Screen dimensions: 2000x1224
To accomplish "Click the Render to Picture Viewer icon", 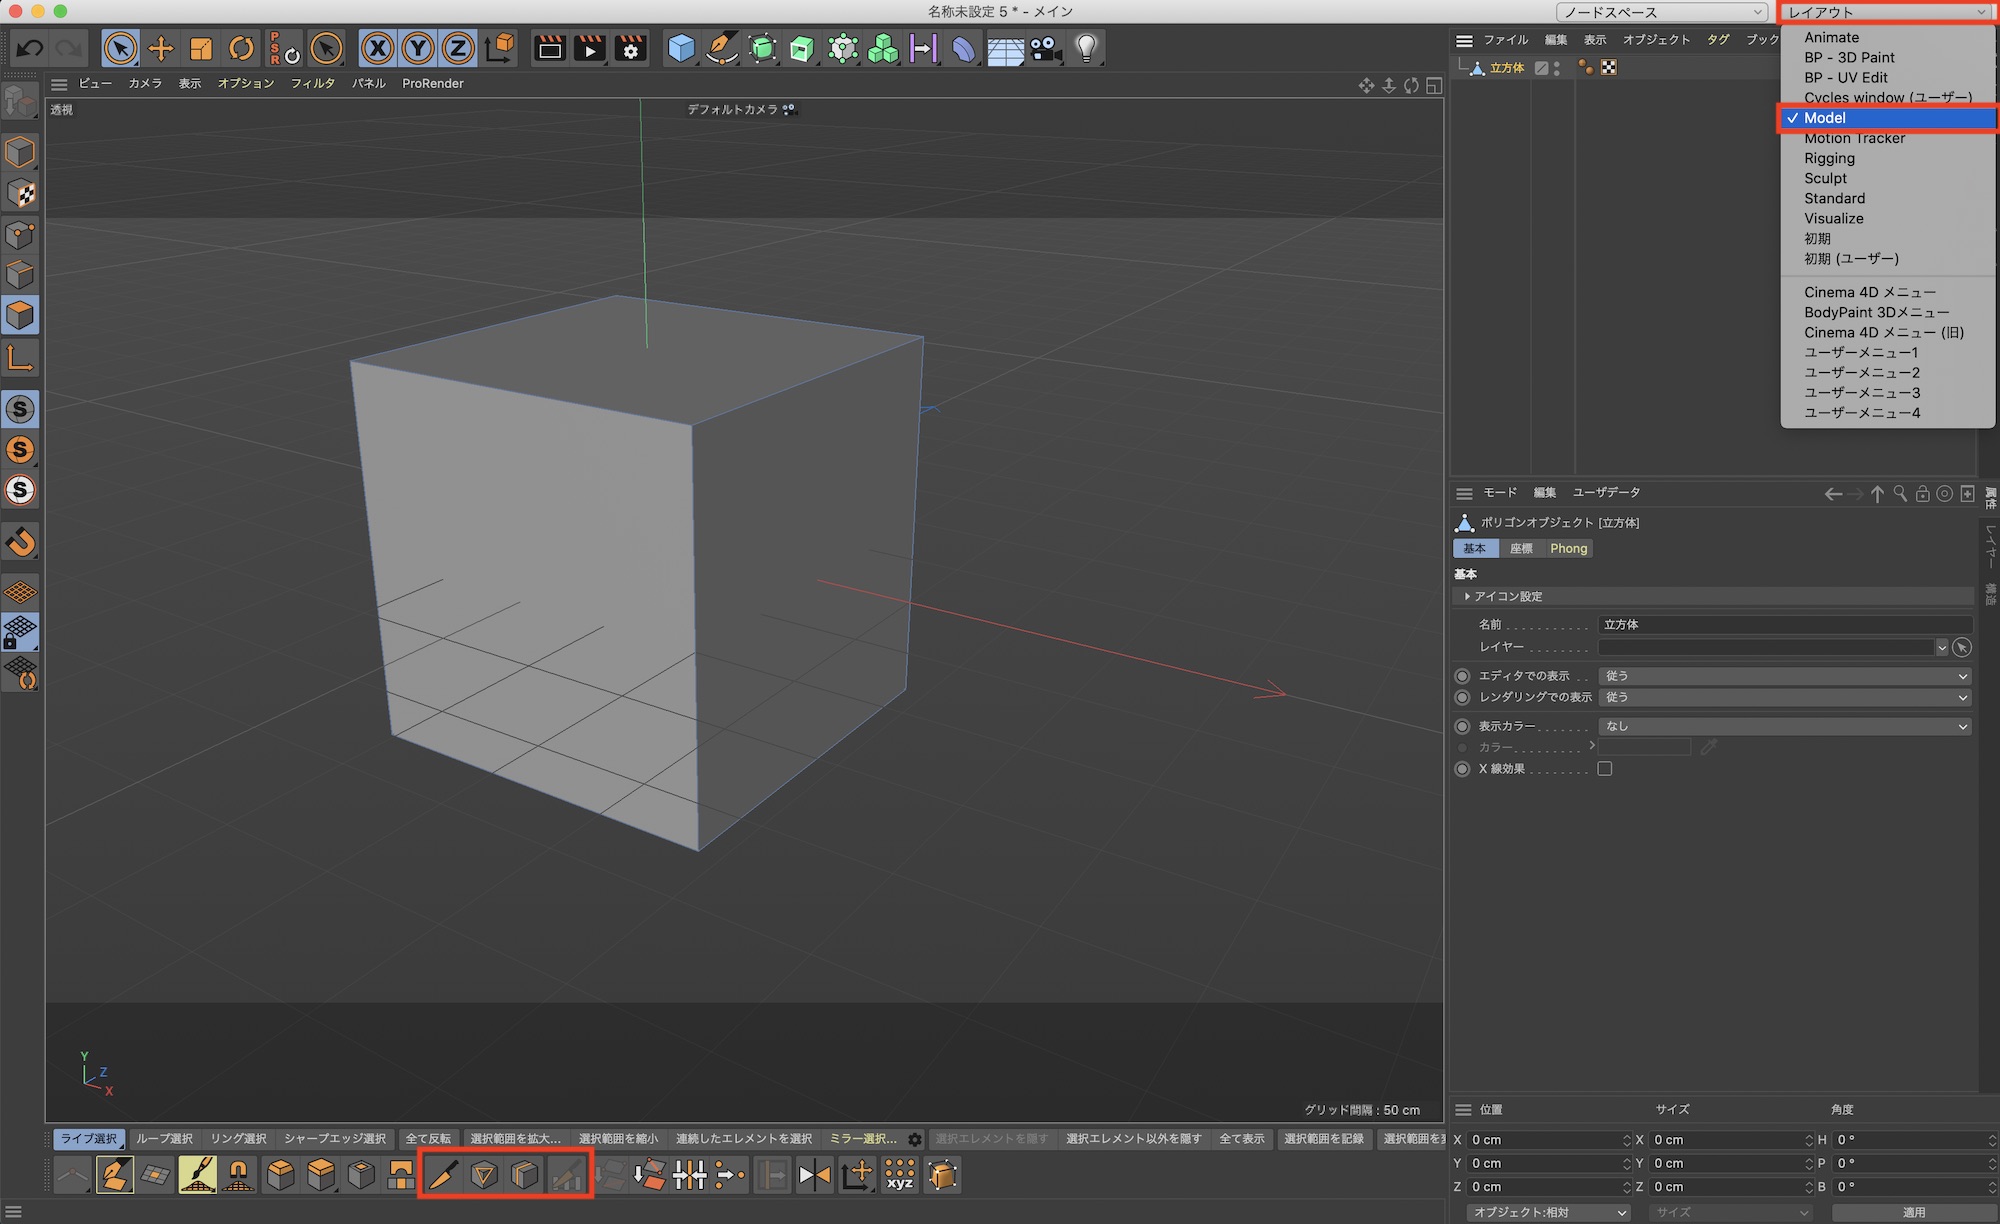I will click(590, 48).
